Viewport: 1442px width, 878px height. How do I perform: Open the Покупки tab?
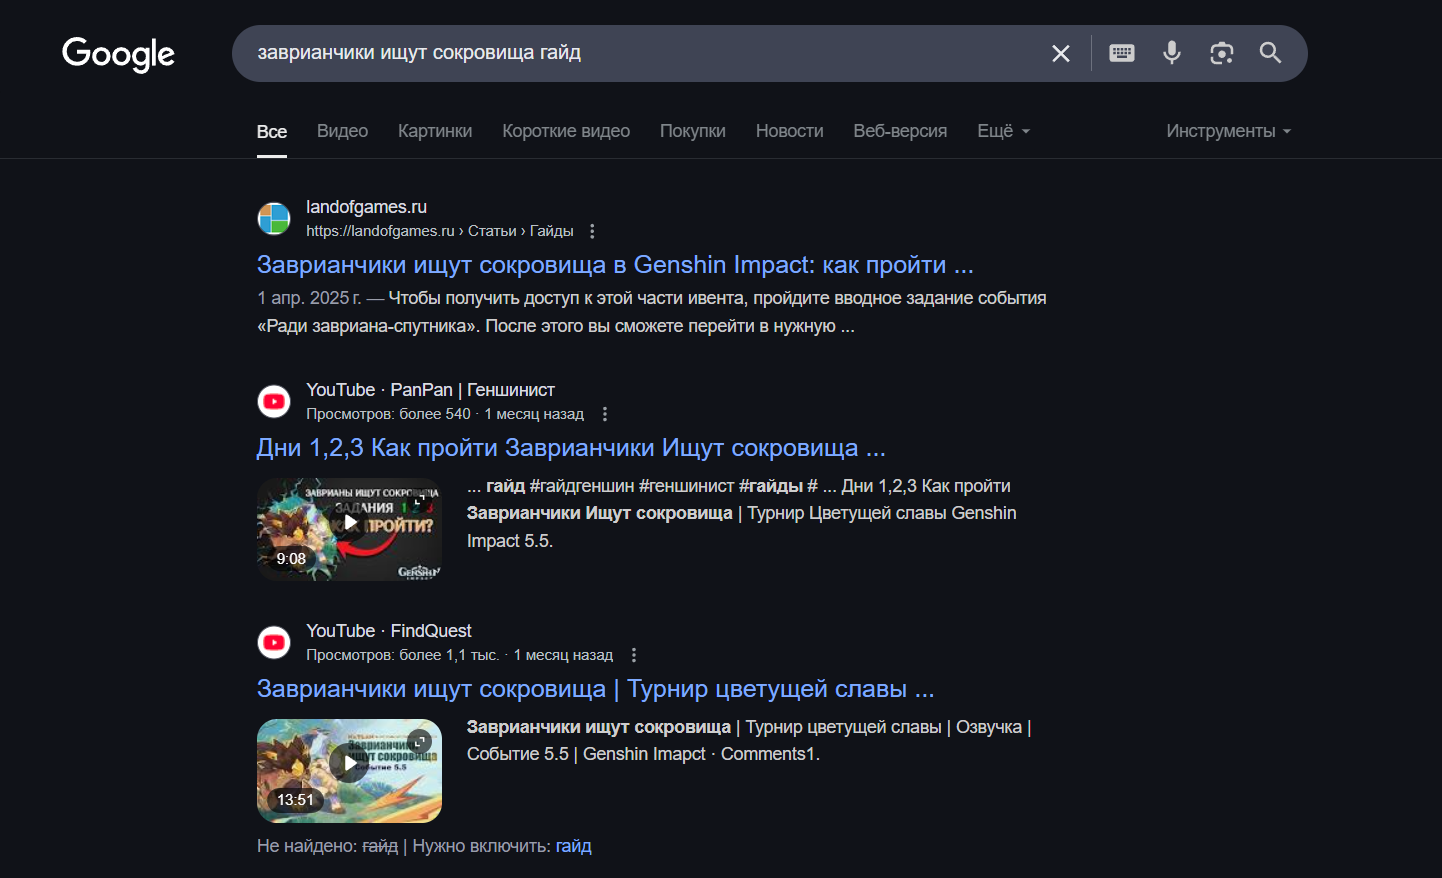click(693, 131)
